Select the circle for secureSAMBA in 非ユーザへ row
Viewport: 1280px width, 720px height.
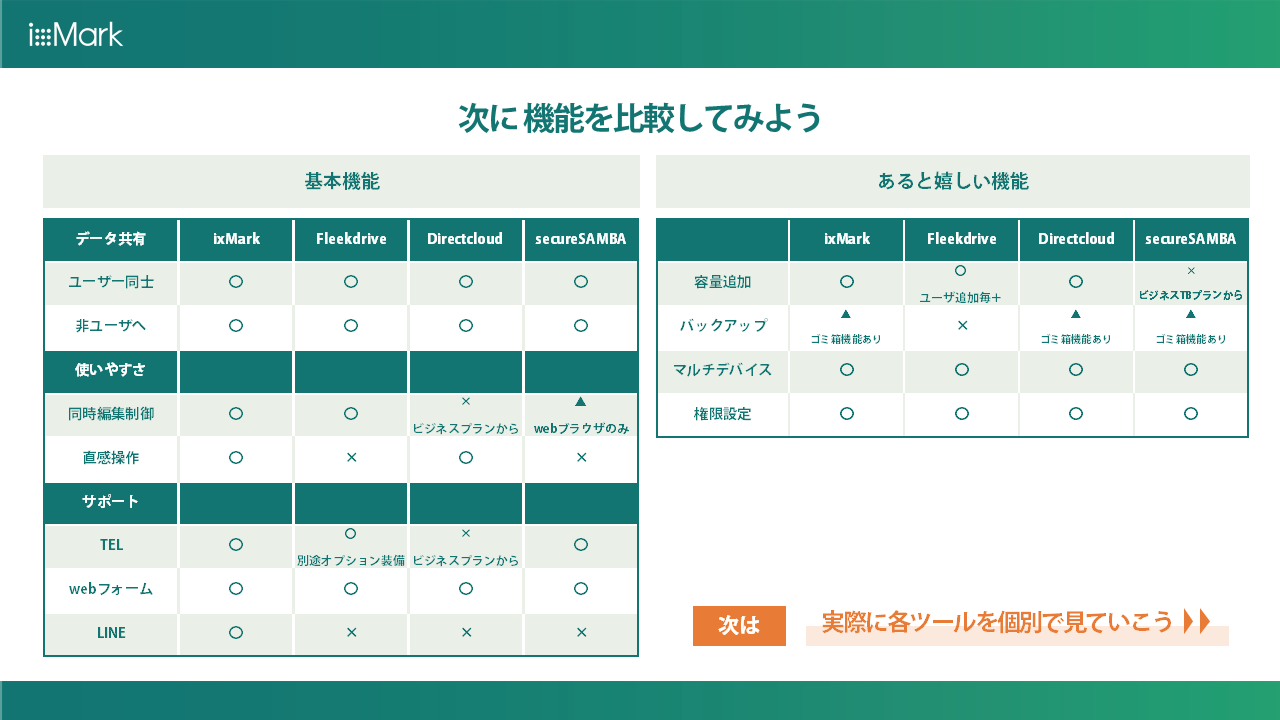coord(581,325)
